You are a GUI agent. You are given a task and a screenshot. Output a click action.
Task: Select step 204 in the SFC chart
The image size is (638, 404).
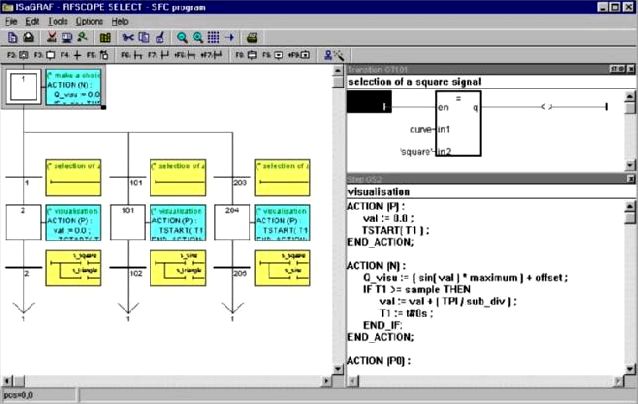[232, 222]
